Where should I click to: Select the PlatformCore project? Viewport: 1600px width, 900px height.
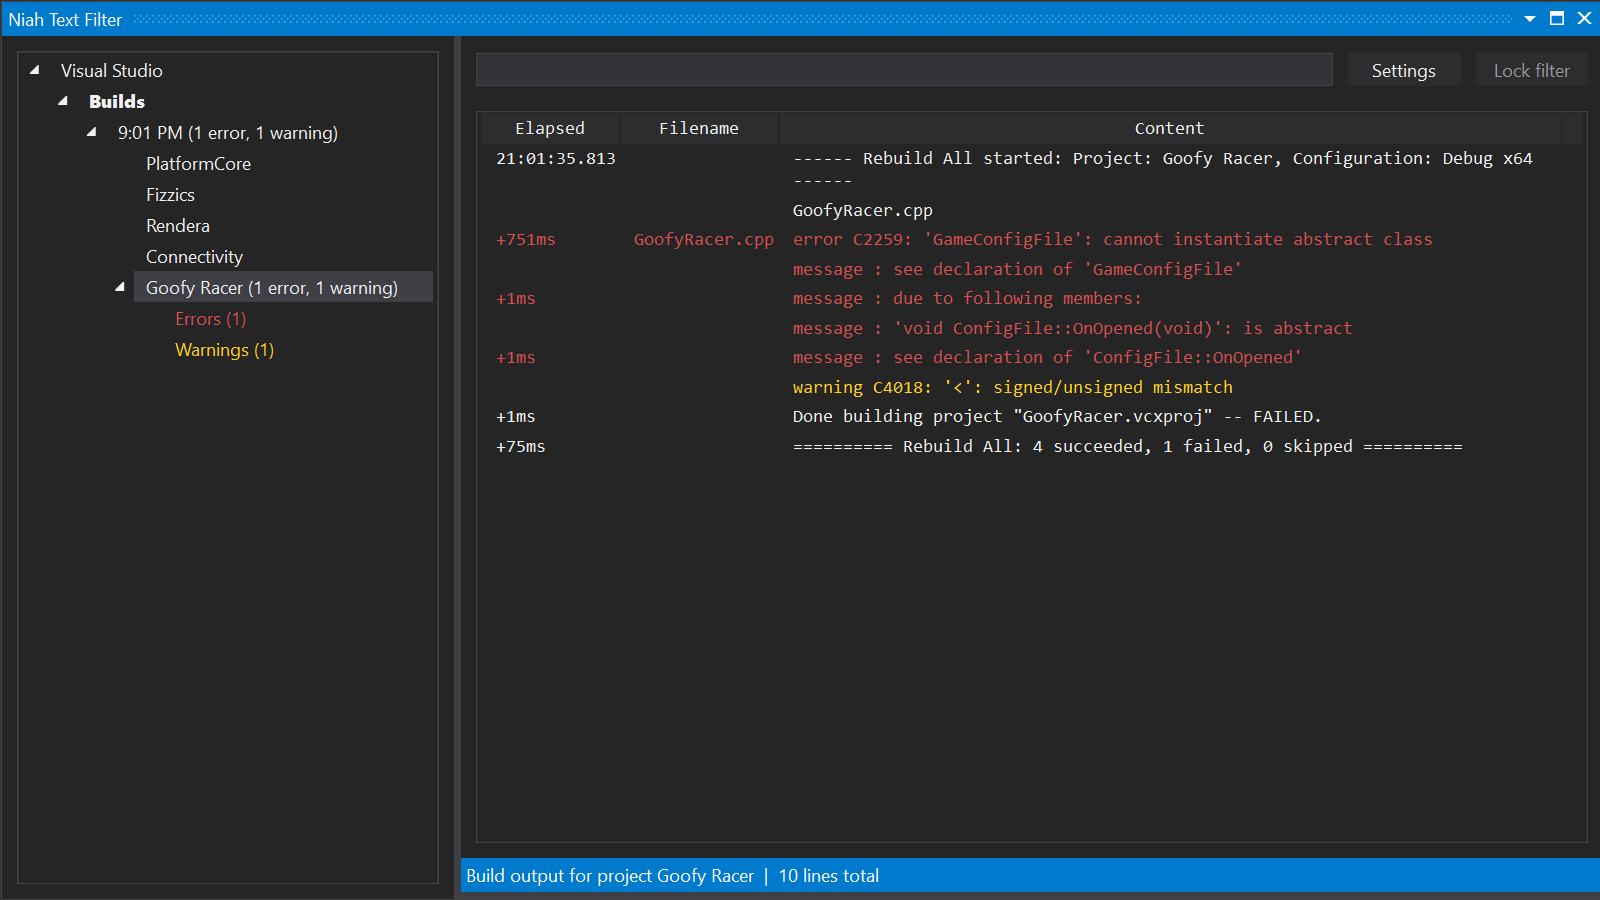point(198,163)
